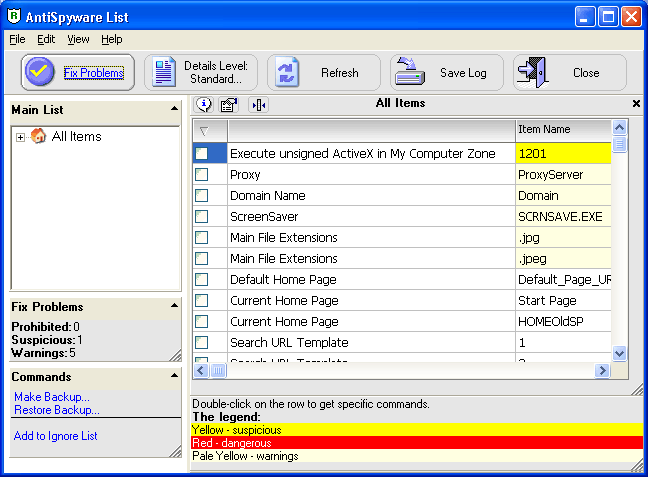
Task: Click the table's scroll left arrow
Action: 201,370
